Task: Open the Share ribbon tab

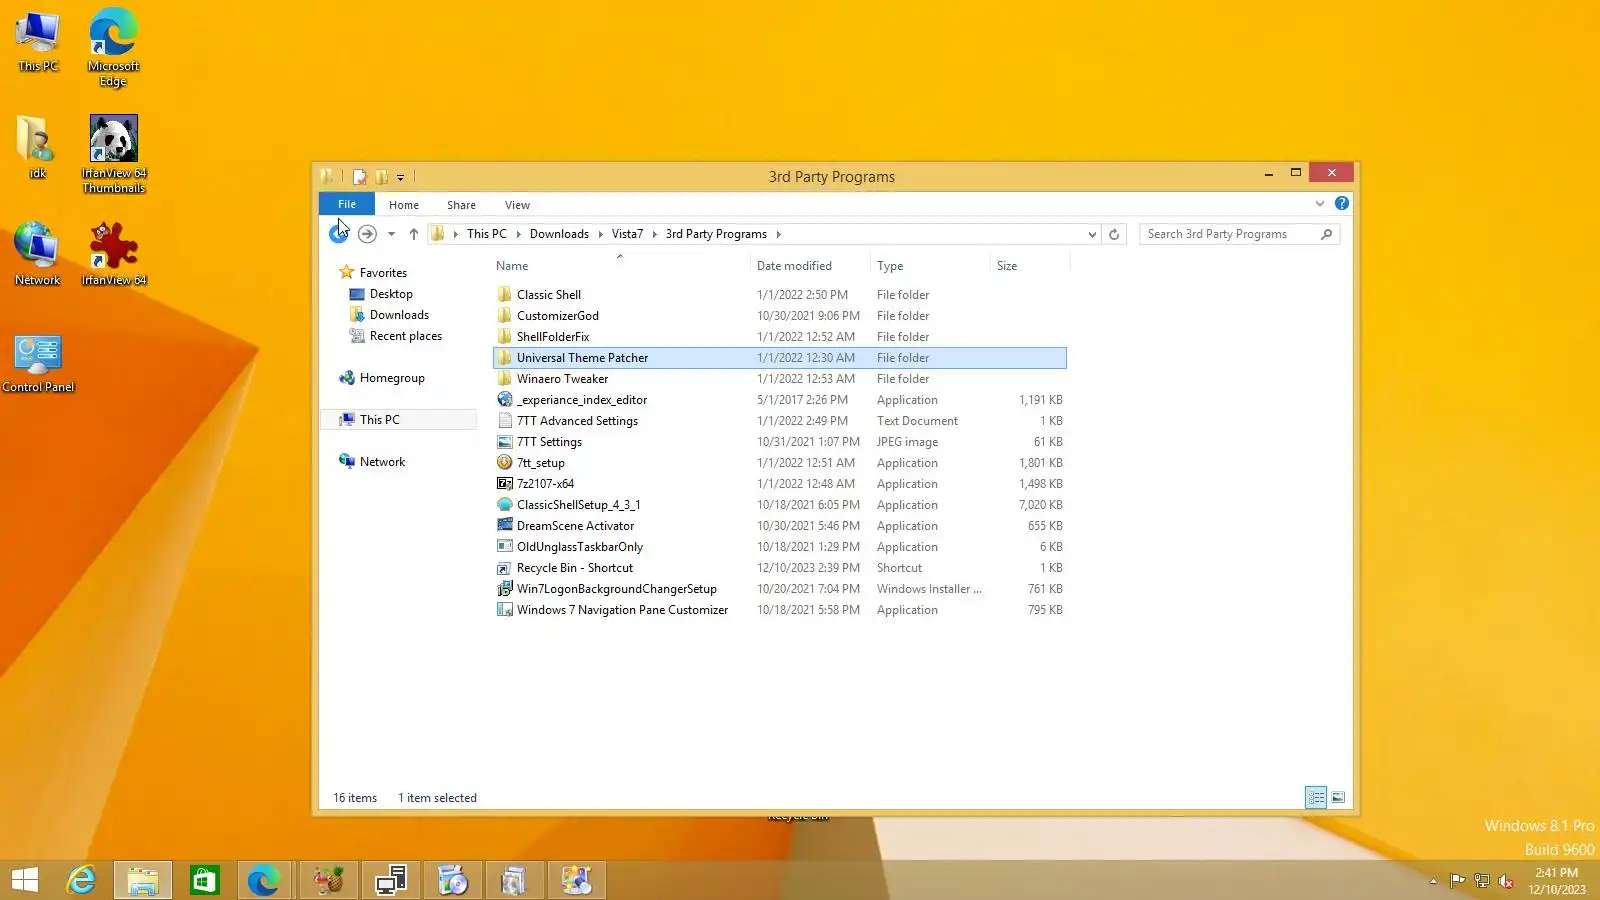Action: (461, 205)
